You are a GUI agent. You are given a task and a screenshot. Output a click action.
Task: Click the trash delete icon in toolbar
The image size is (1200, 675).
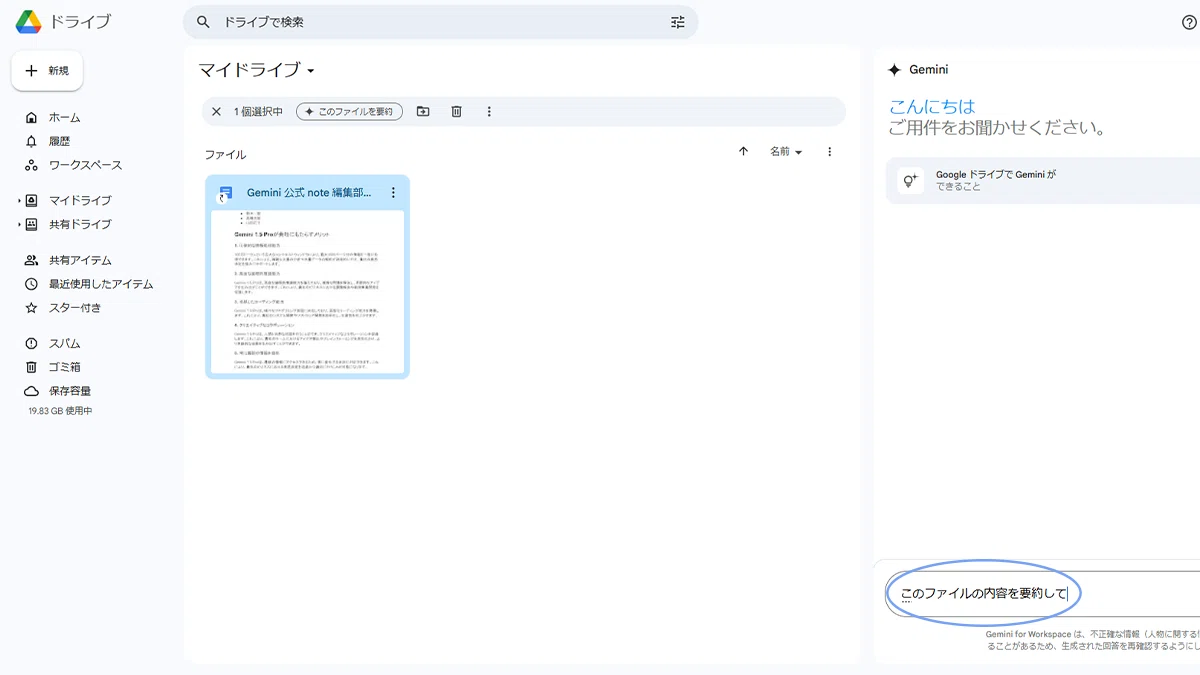coord(456,111)
